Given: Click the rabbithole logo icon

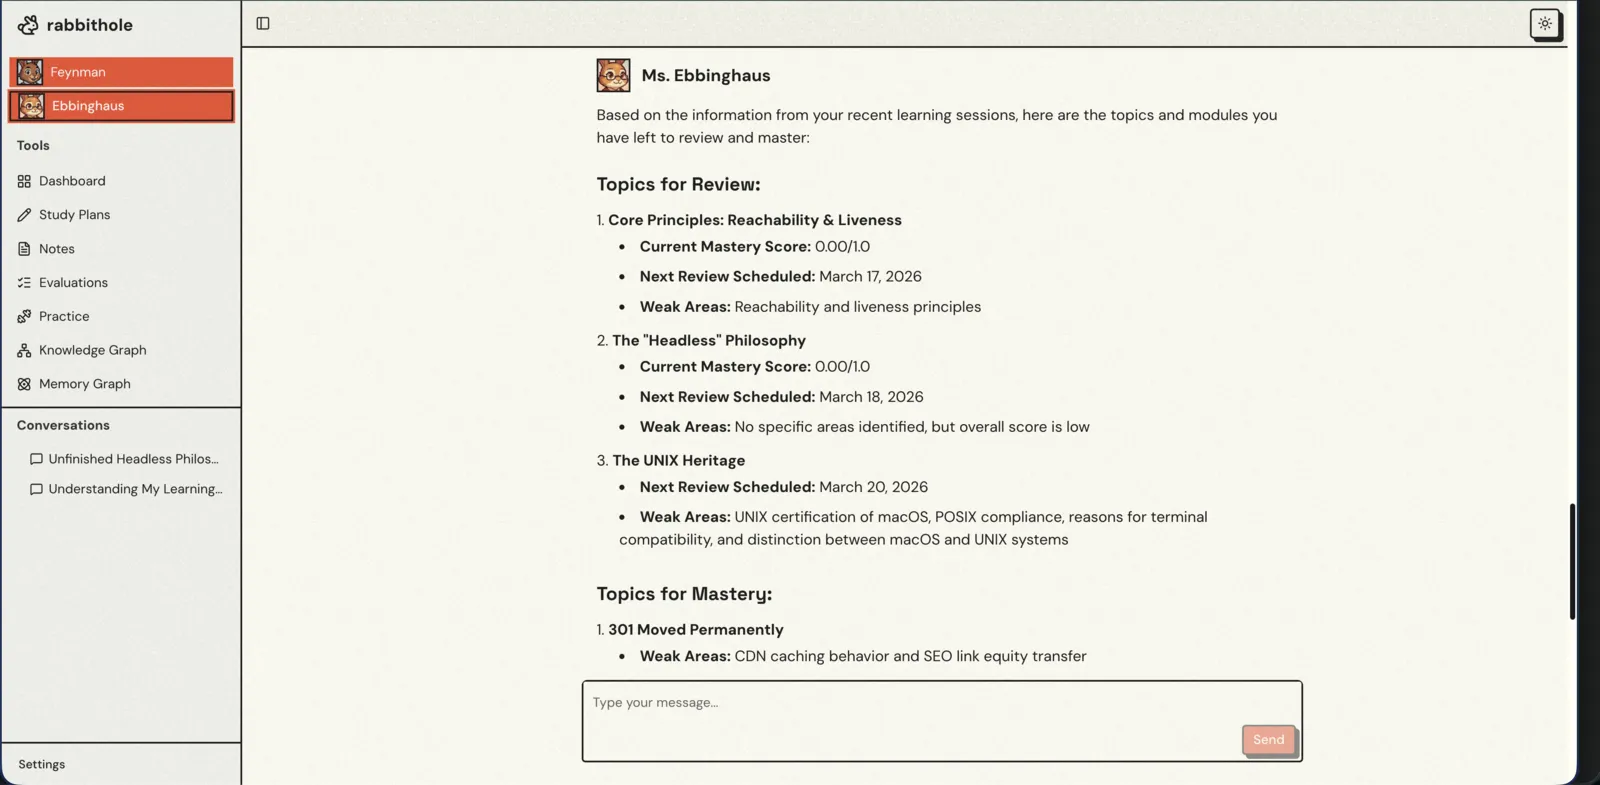Looking at the screenshot, I should 28,25.
